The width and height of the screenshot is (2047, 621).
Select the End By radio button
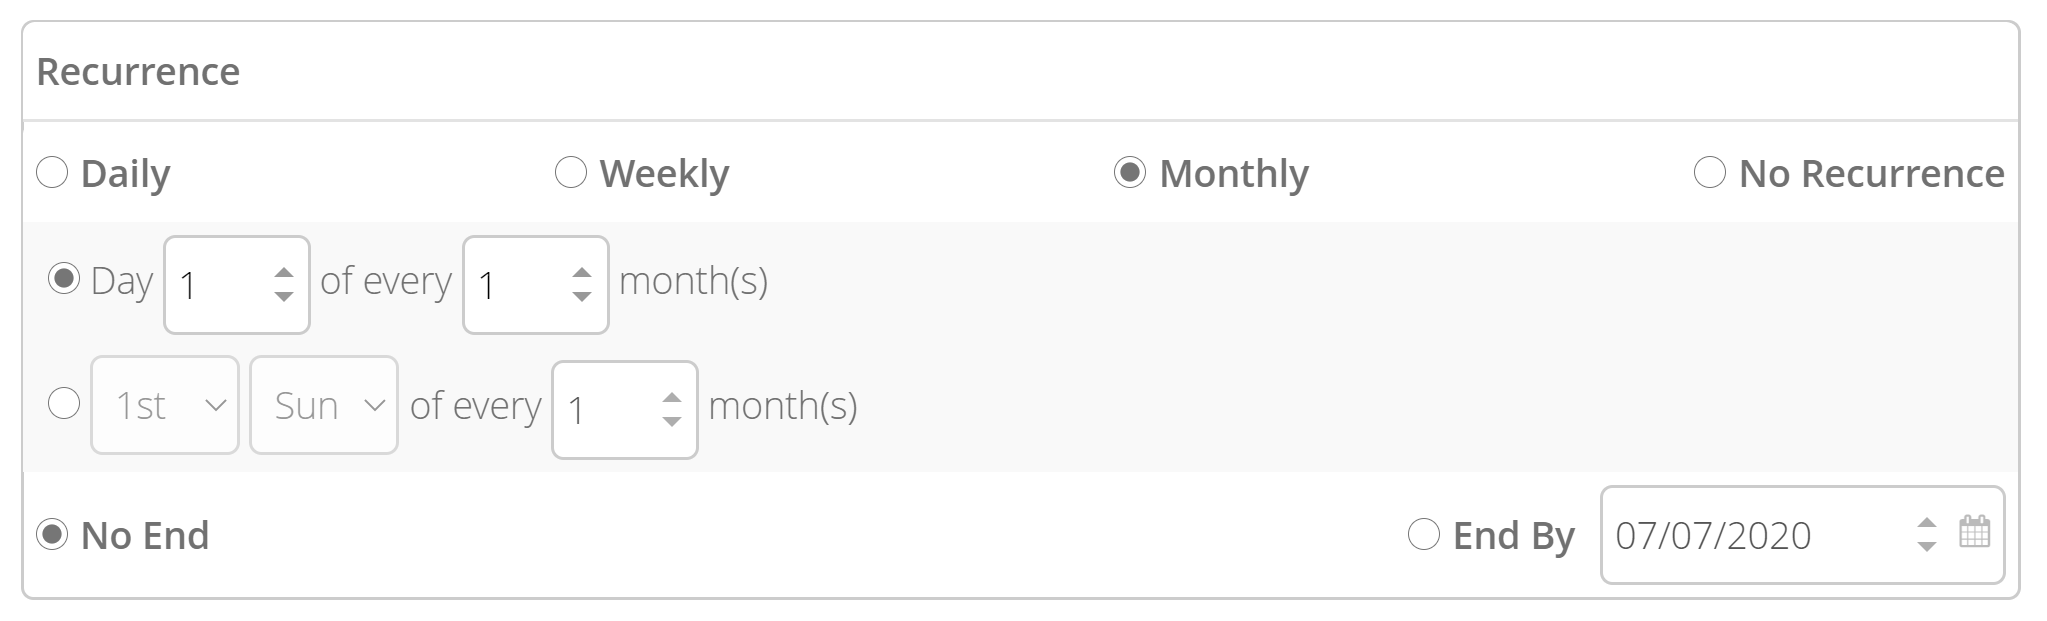click(x=1424, y=535)
